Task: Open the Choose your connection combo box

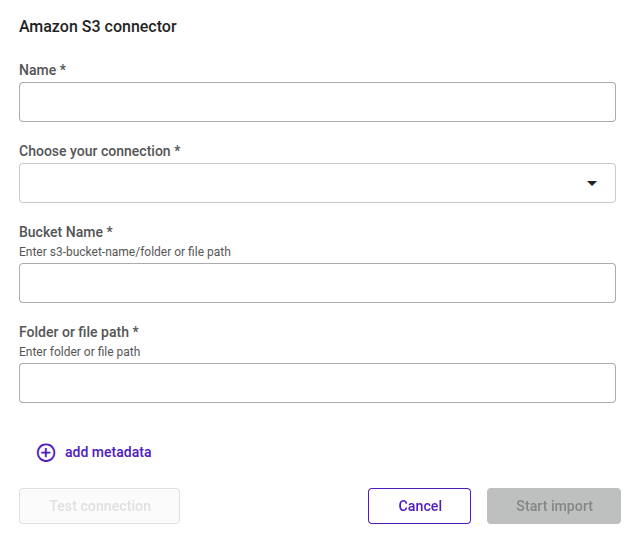Action: pos(300,183)
